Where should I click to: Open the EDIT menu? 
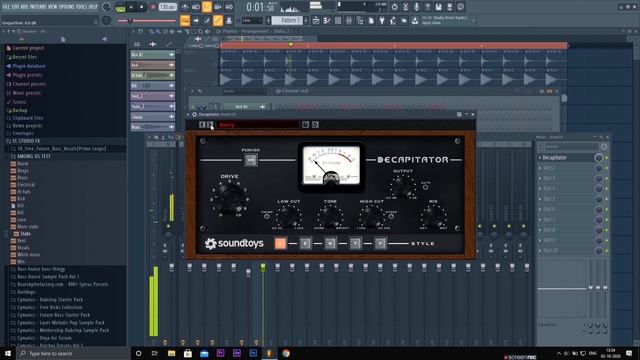tap(16, 7)
